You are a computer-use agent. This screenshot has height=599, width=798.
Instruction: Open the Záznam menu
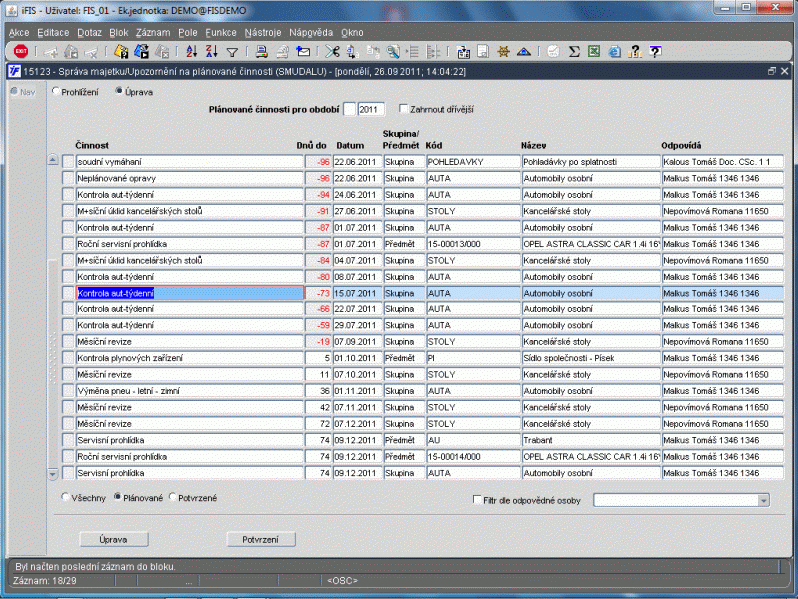click(x=153, y=33)
